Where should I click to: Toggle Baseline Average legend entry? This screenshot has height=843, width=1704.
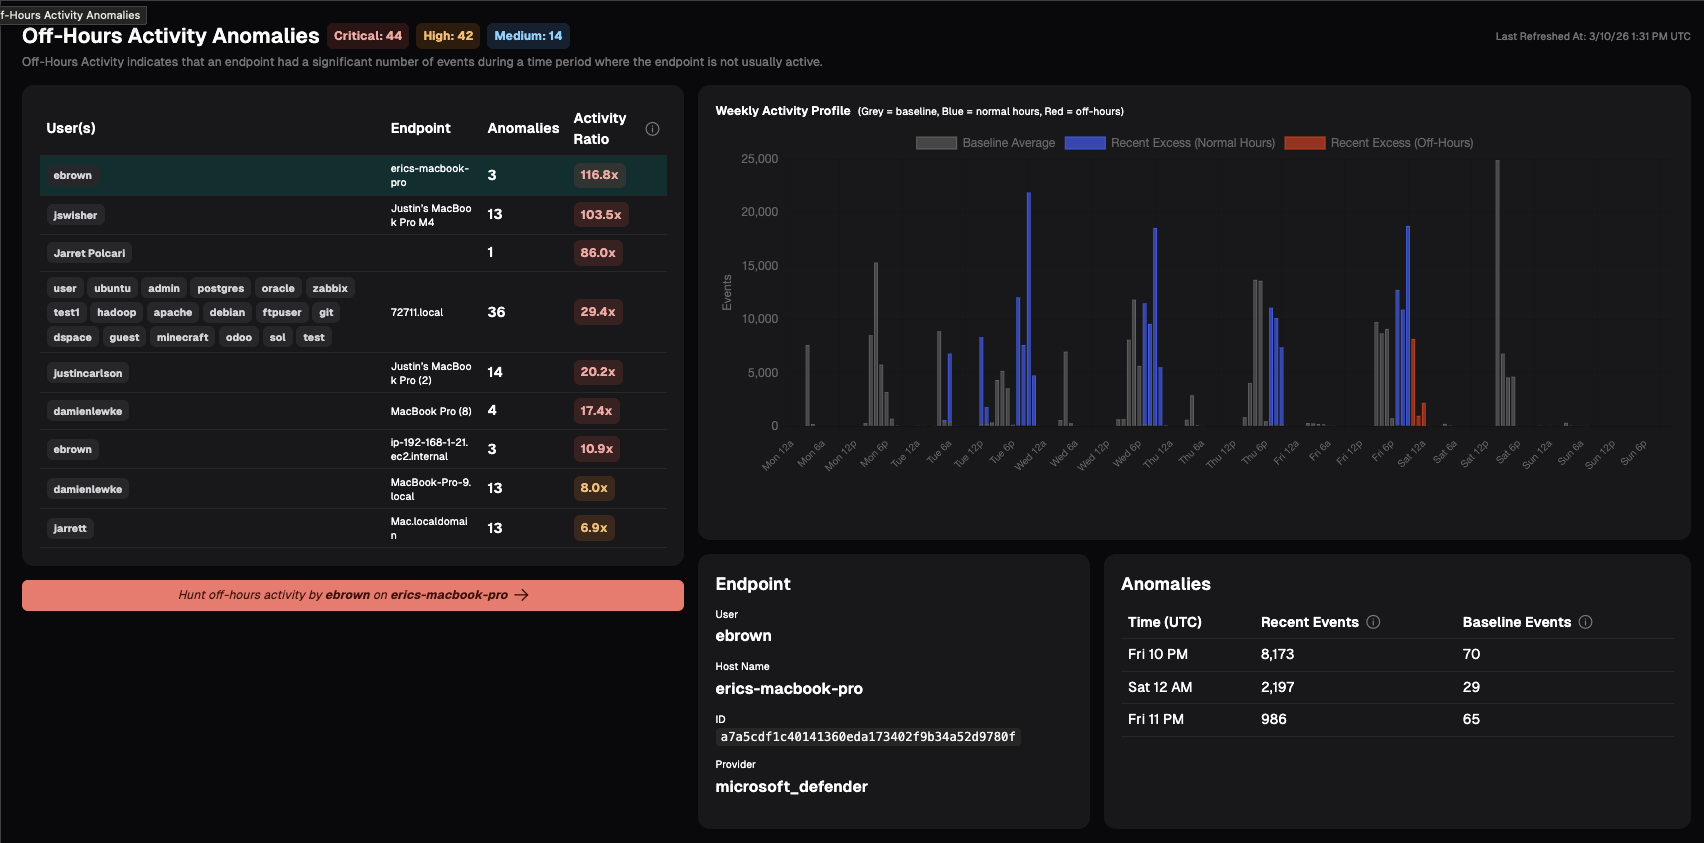point(985,143)
